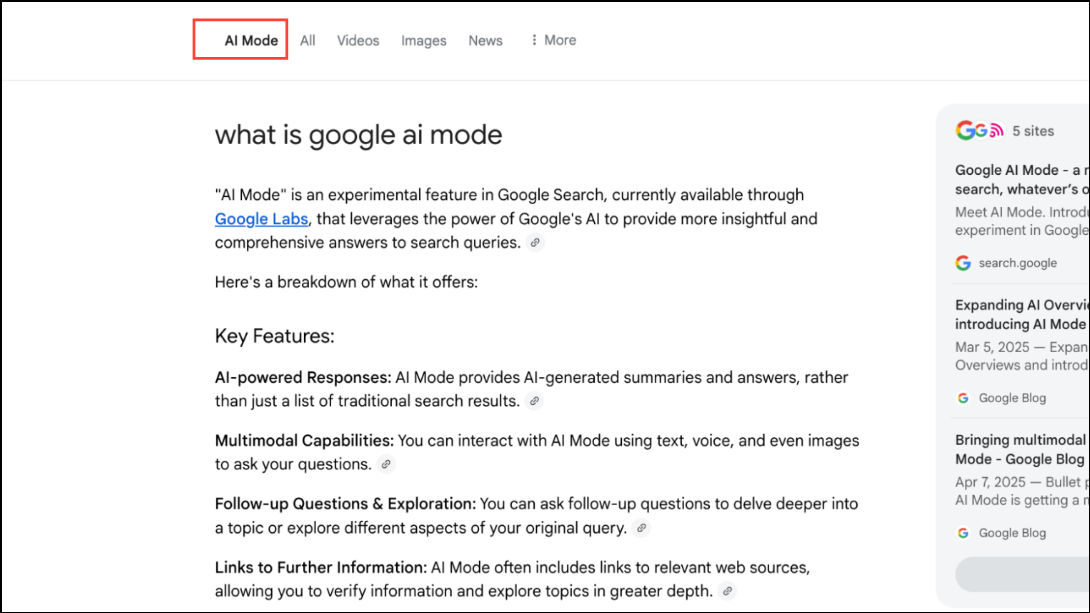Open the 'Google AI Mode' source card
This screenshot has width=1090, height=613.
tap(1022, 217)
